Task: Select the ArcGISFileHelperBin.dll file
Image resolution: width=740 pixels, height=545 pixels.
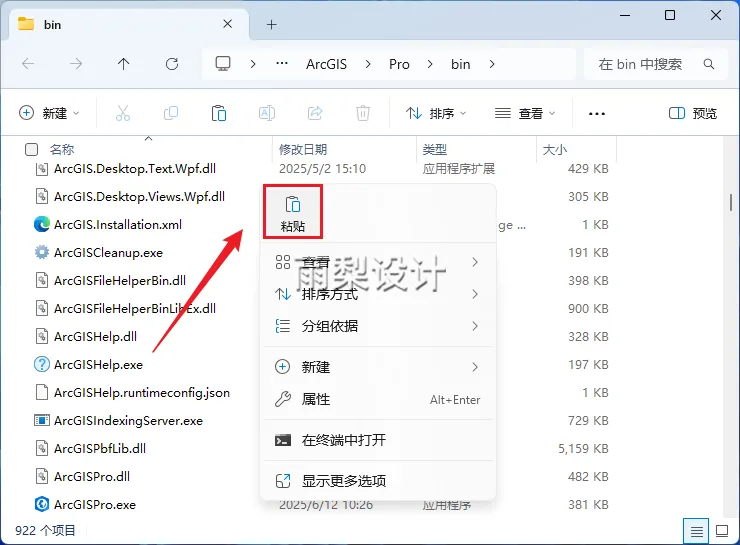Action: click(120, 280)
